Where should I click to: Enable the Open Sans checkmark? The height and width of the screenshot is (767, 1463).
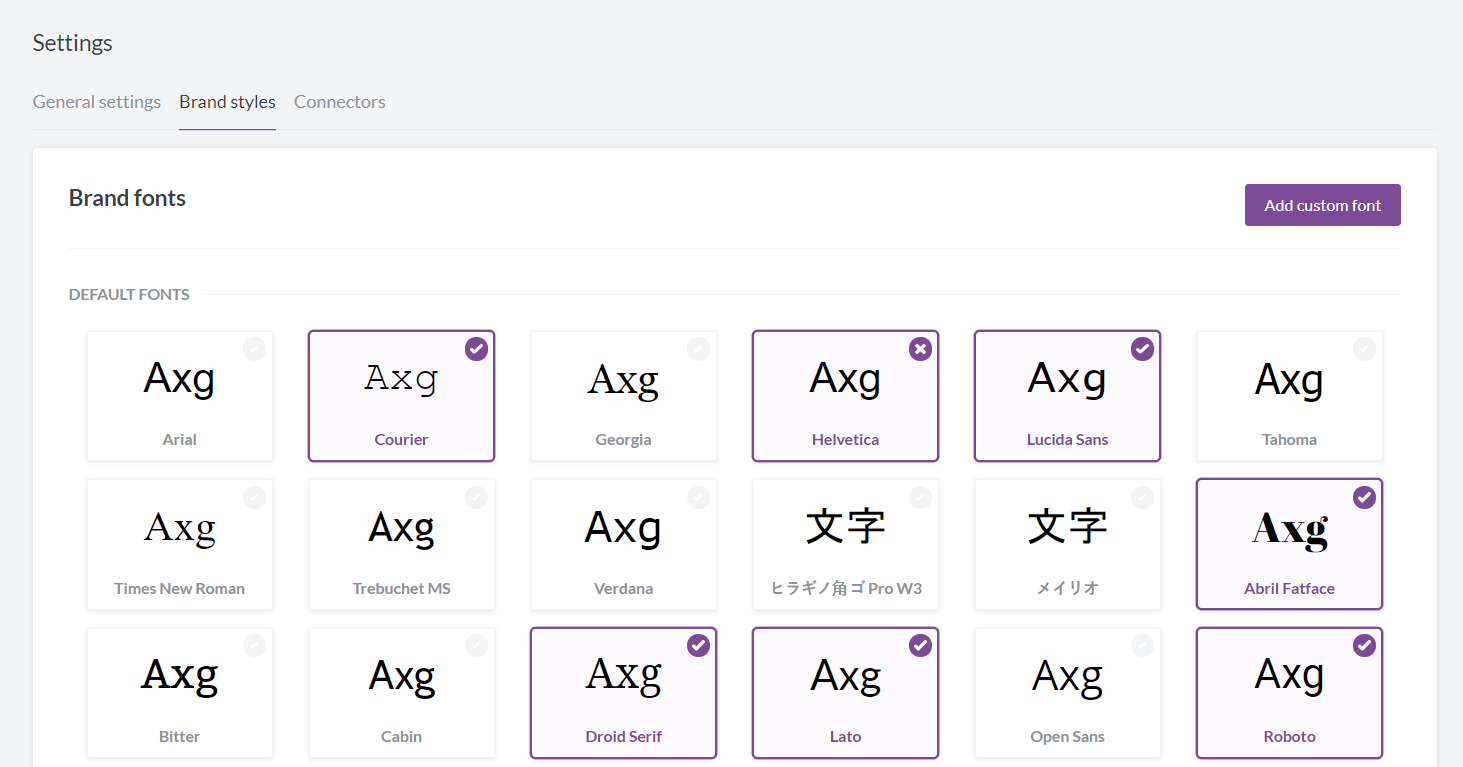(x=1143, y=646)
